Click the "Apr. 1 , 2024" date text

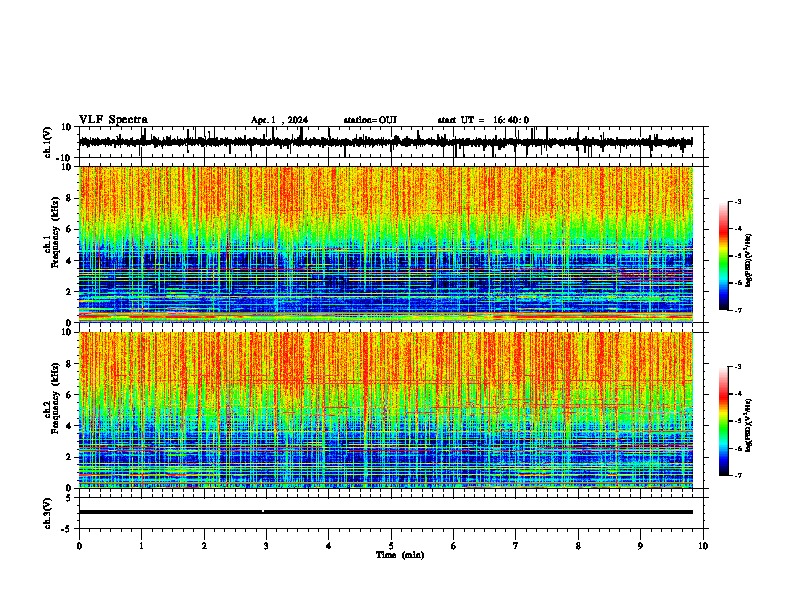click(279, 120)
